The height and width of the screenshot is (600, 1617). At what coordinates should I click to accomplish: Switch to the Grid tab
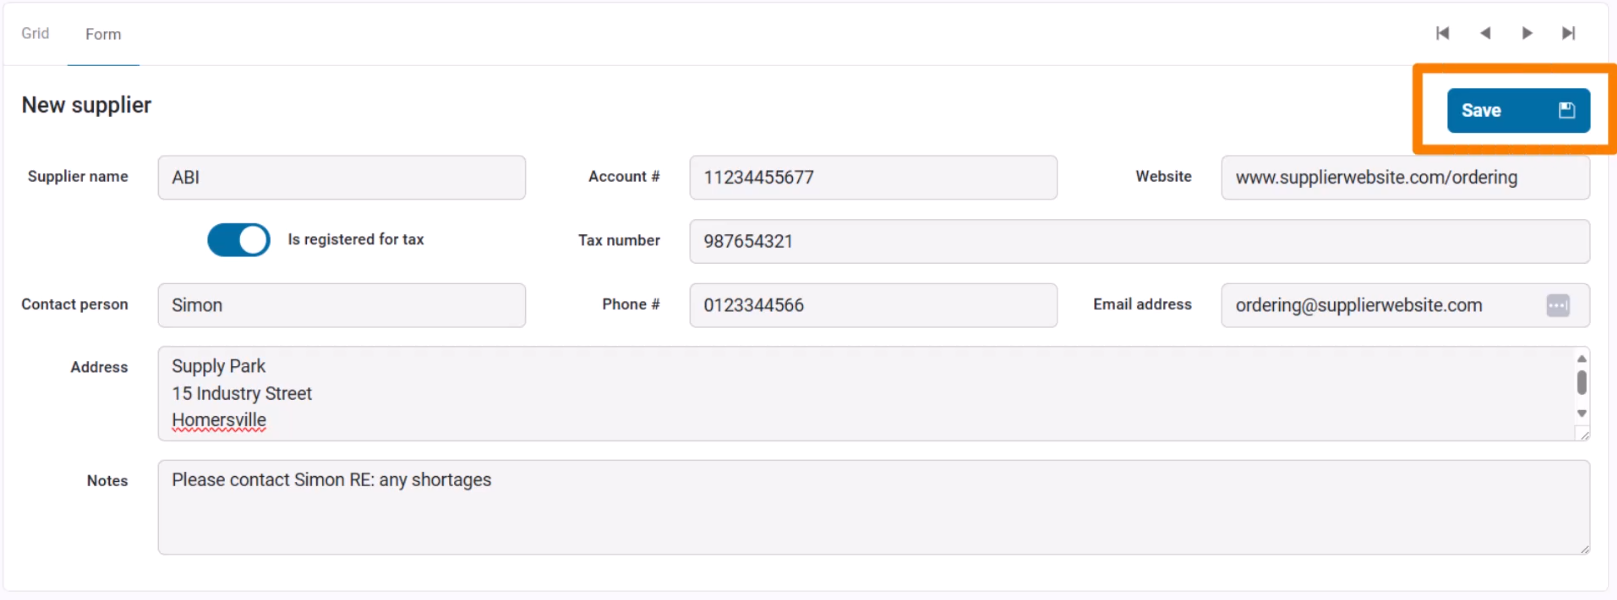tap(35, 33)
